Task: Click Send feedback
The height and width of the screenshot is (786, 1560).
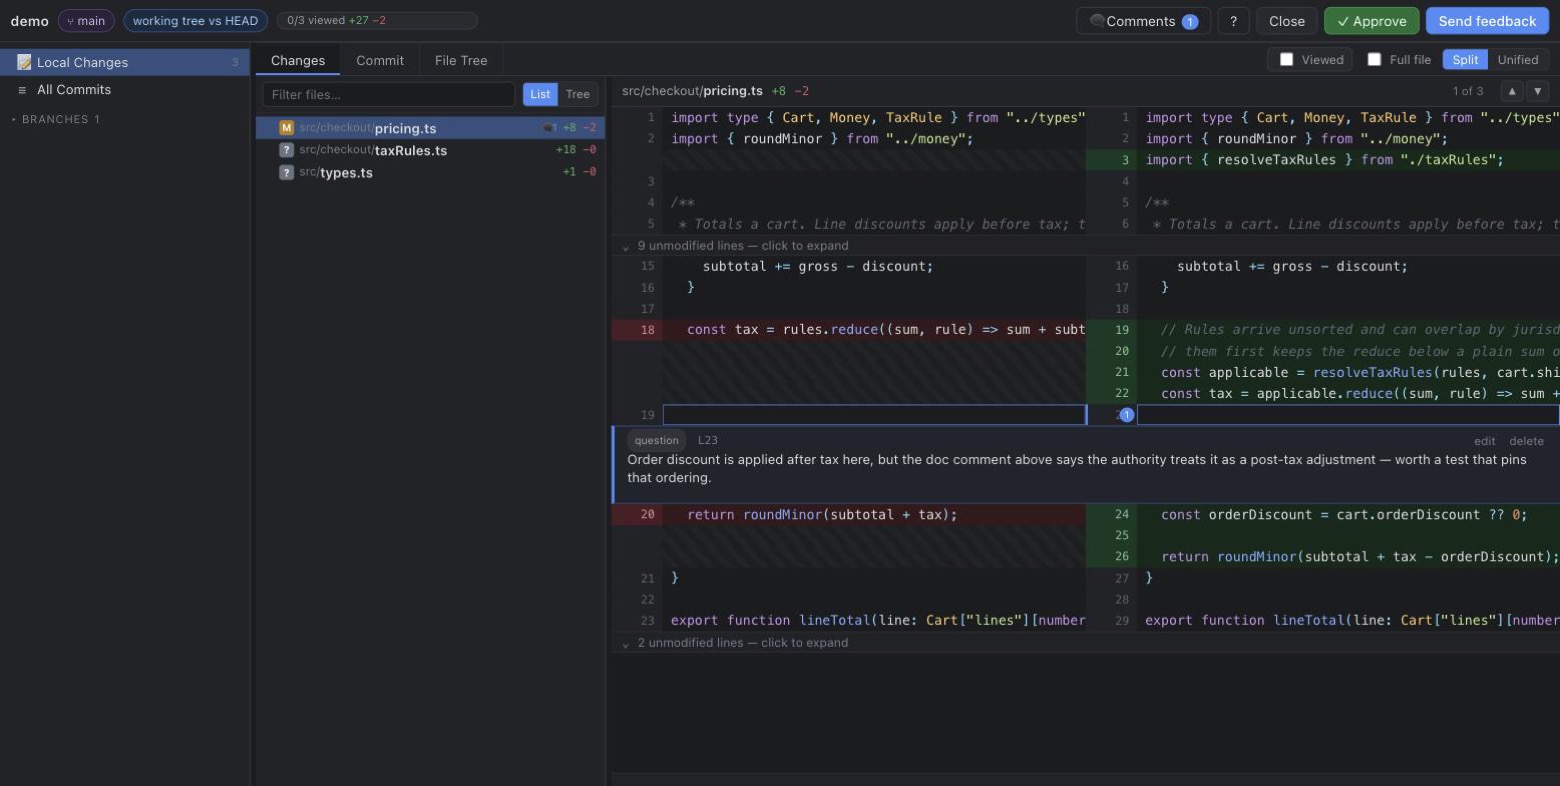Action: tap(1487, 21)
